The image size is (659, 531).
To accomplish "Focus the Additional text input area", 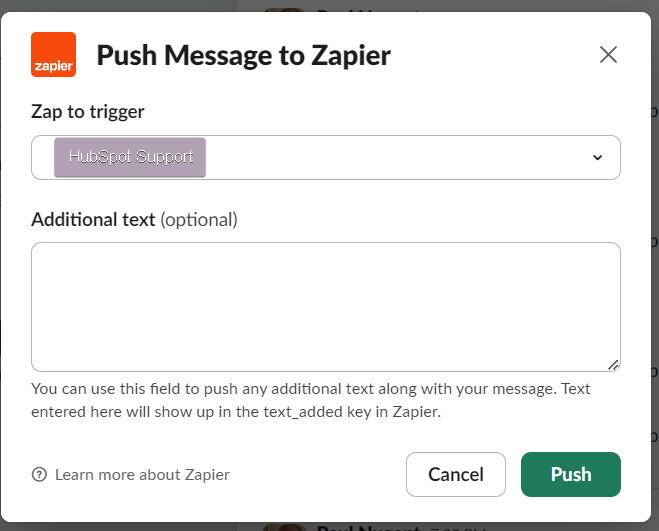I will [x=325, y=306].
